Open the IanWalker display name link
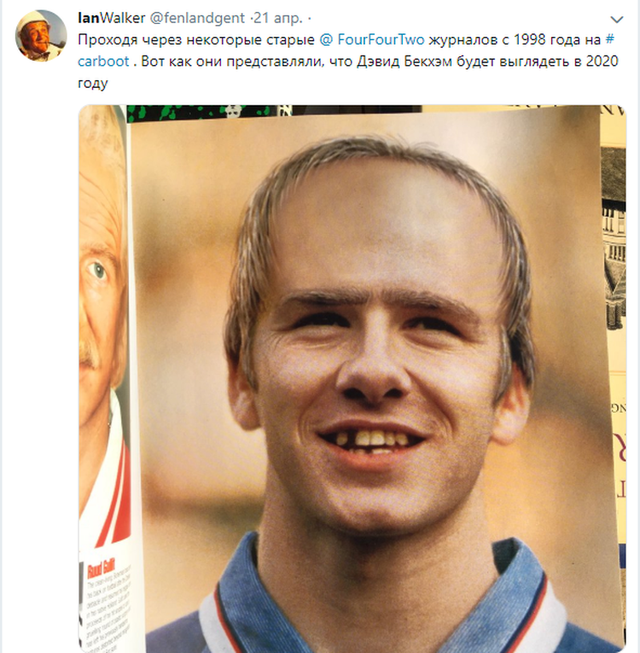The height and width of the screenshot is (653, 640). point(111,18)
